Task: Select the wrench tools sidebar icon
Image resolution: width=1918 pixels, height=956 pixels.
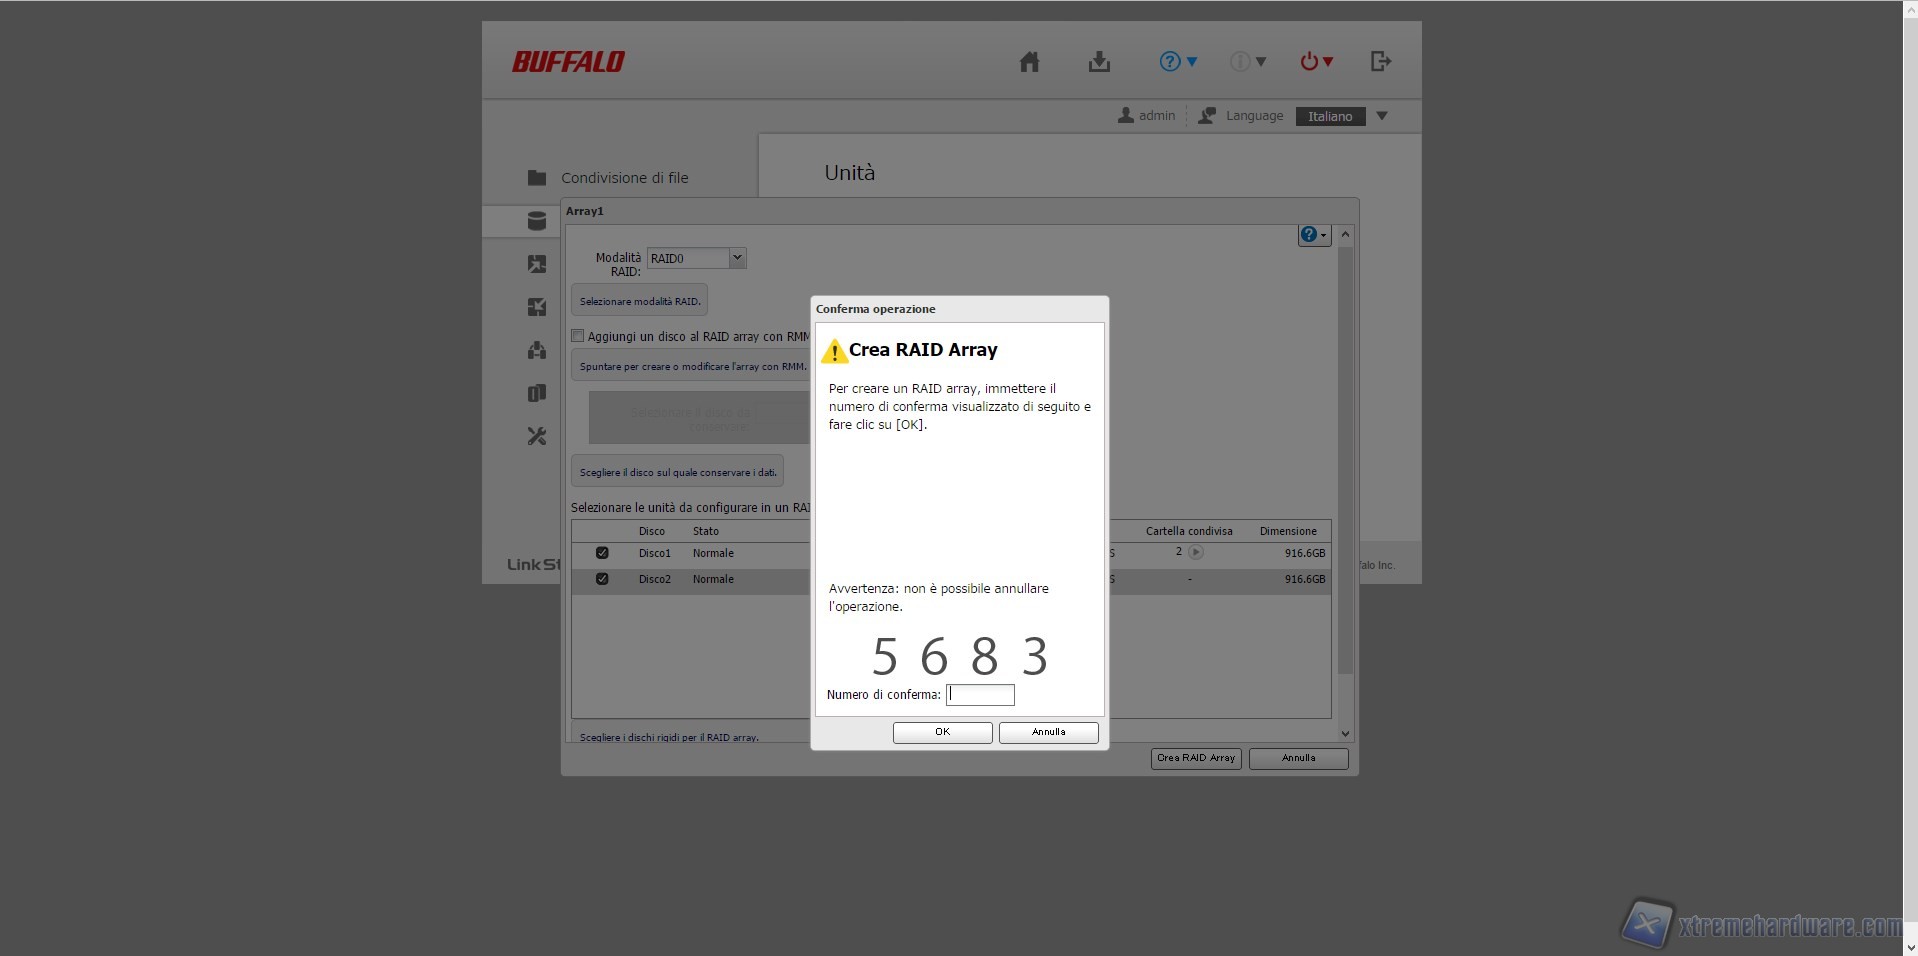Action: pos(537,436)
